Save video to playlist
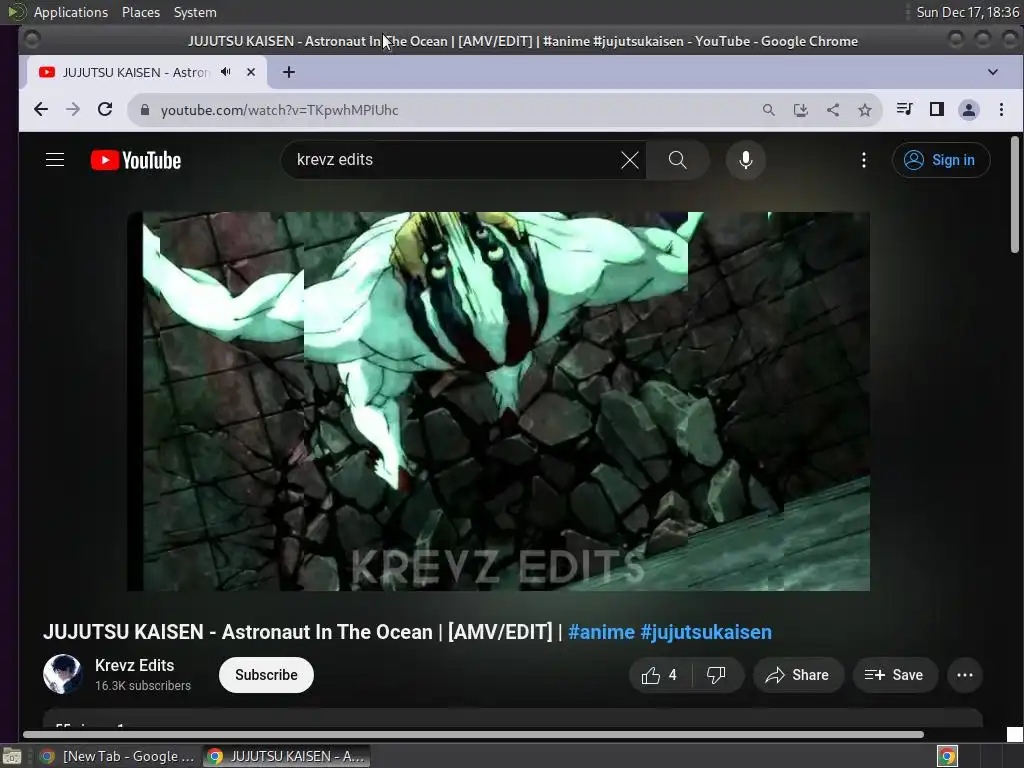This screenshot has height=768, width=1024. click(x=895, y=675)
